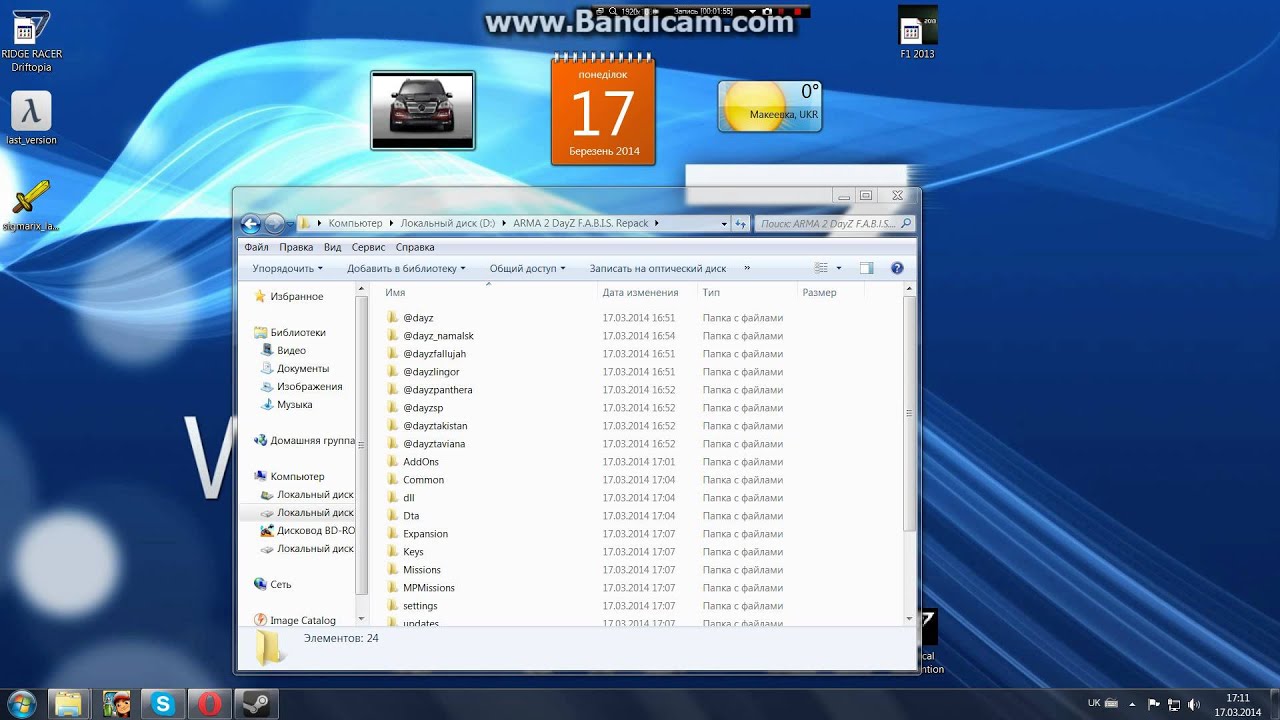This screenshot has height=720, width=1280.
Task: Show more toolbar commands via chevron
Action: click(747, 268)
